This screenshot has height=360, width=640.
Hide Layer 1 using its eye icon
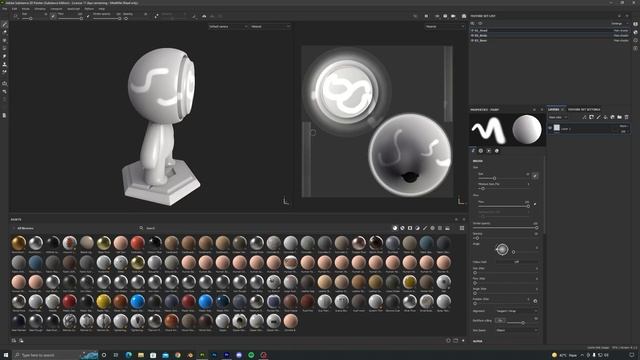click(x=550, y=128)
